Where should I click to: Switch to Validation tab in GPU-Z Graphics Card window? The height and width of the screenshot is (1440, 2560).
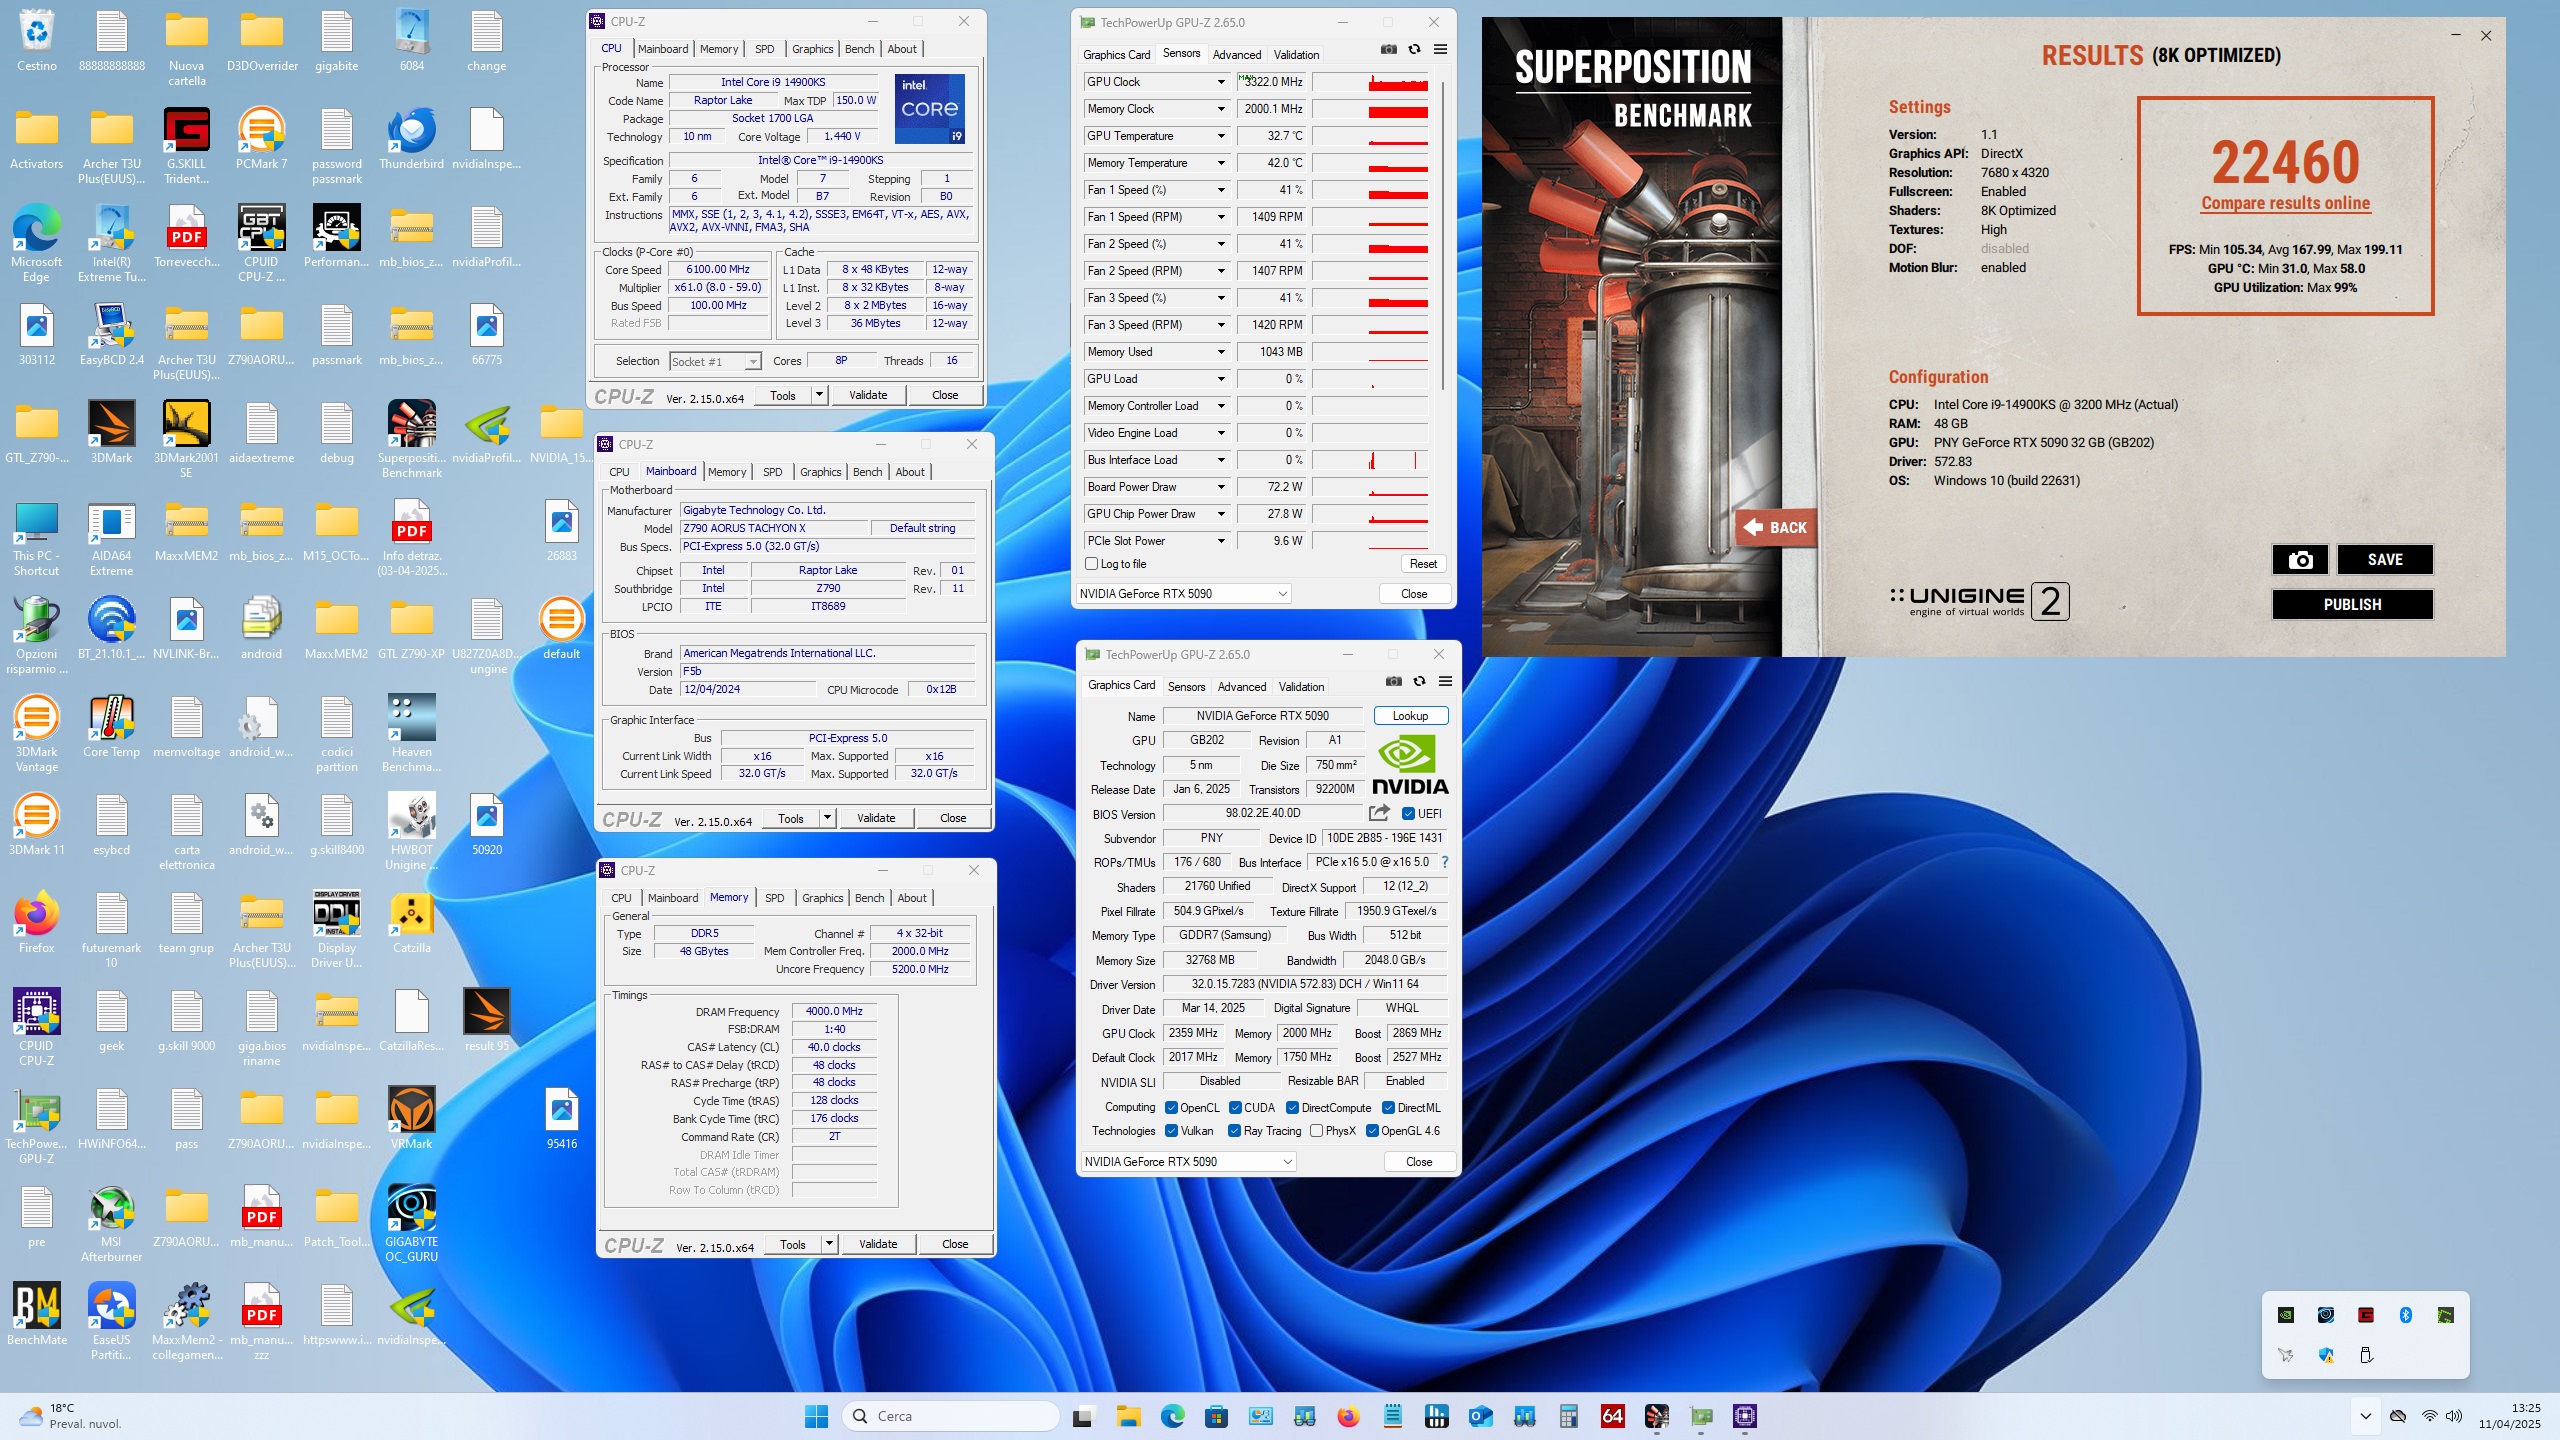point(1301,687)
